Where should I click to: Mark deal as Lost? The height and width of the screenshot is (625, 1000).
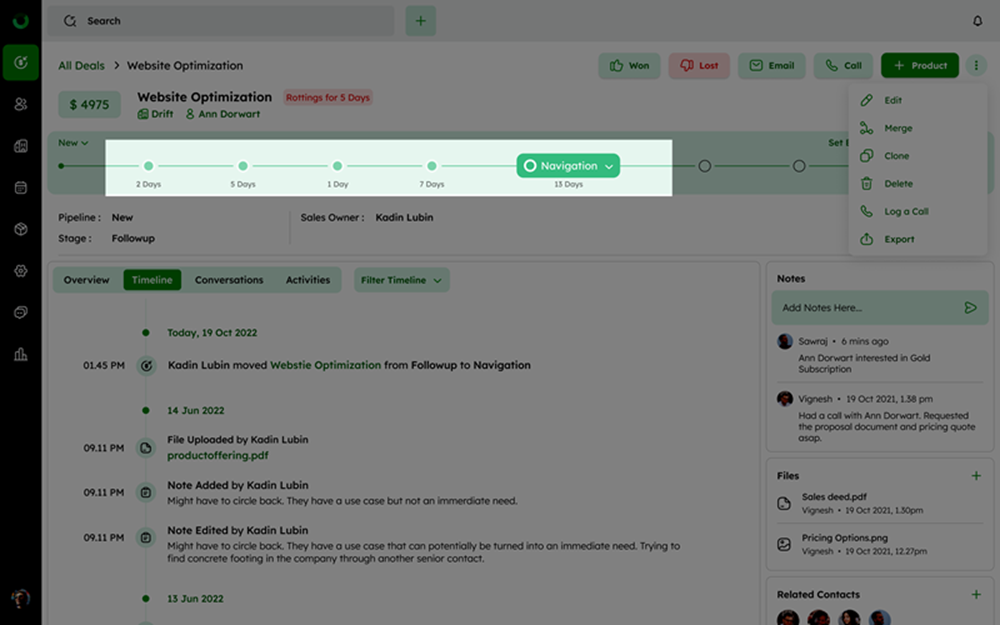(699, 66)
